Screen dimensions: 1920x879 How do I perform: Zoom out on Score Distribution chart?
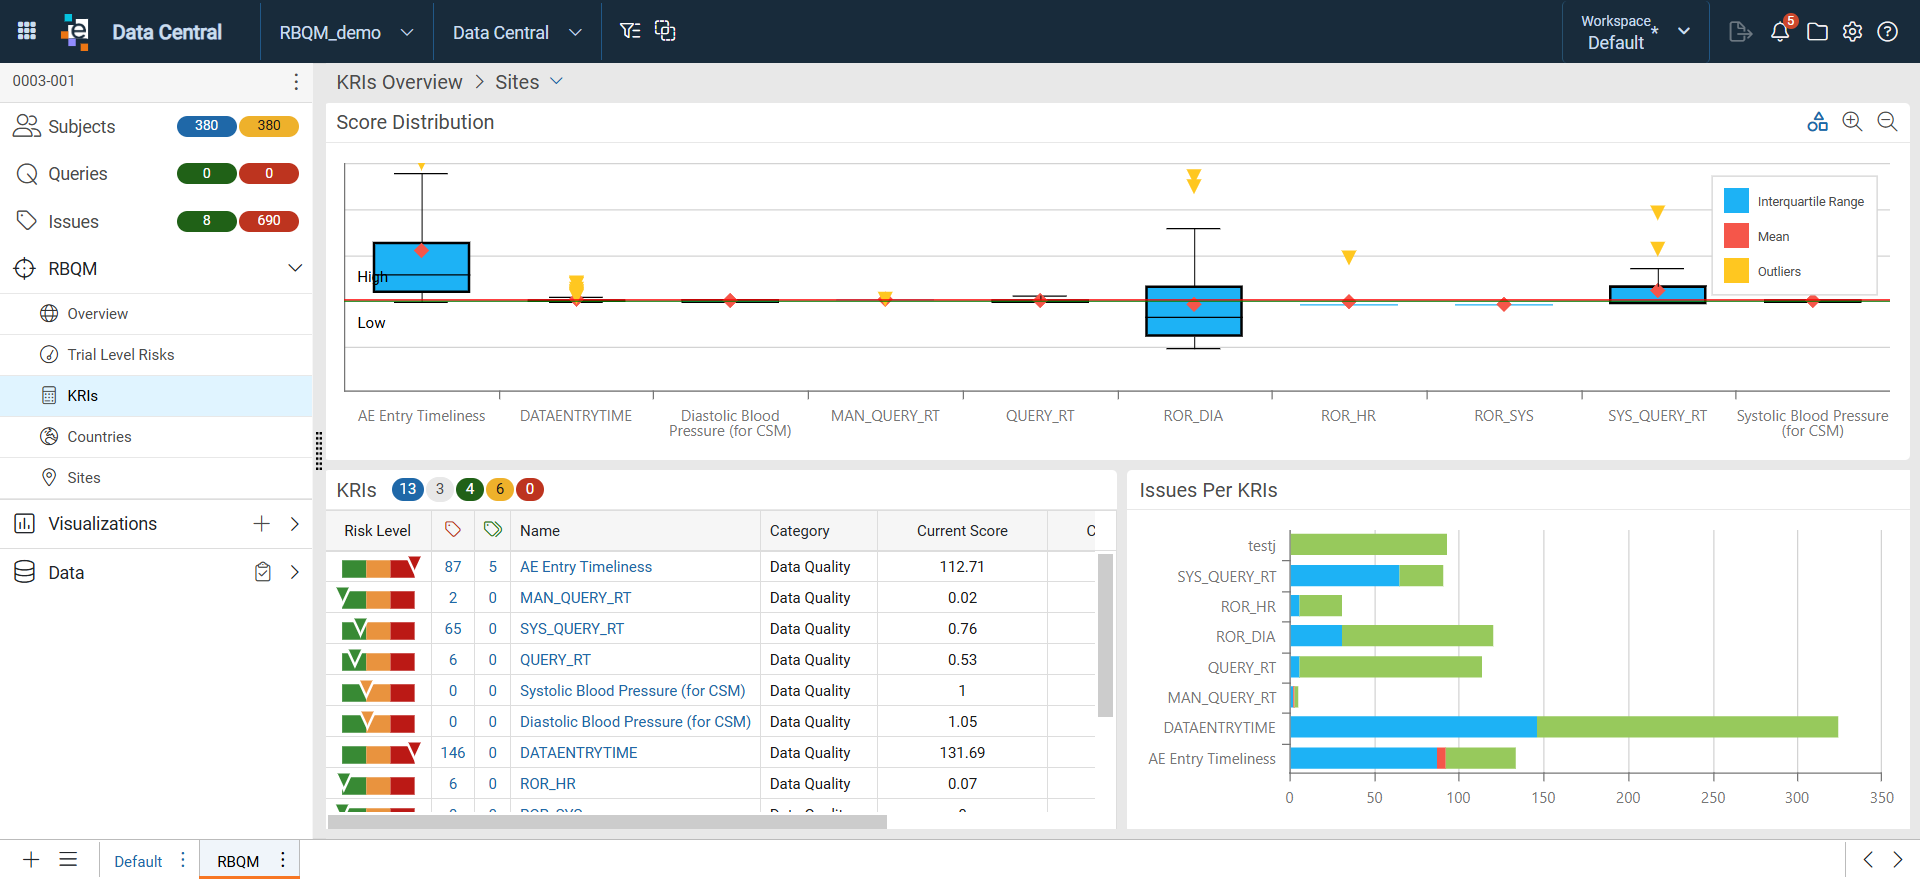(x=1887, y=122)
